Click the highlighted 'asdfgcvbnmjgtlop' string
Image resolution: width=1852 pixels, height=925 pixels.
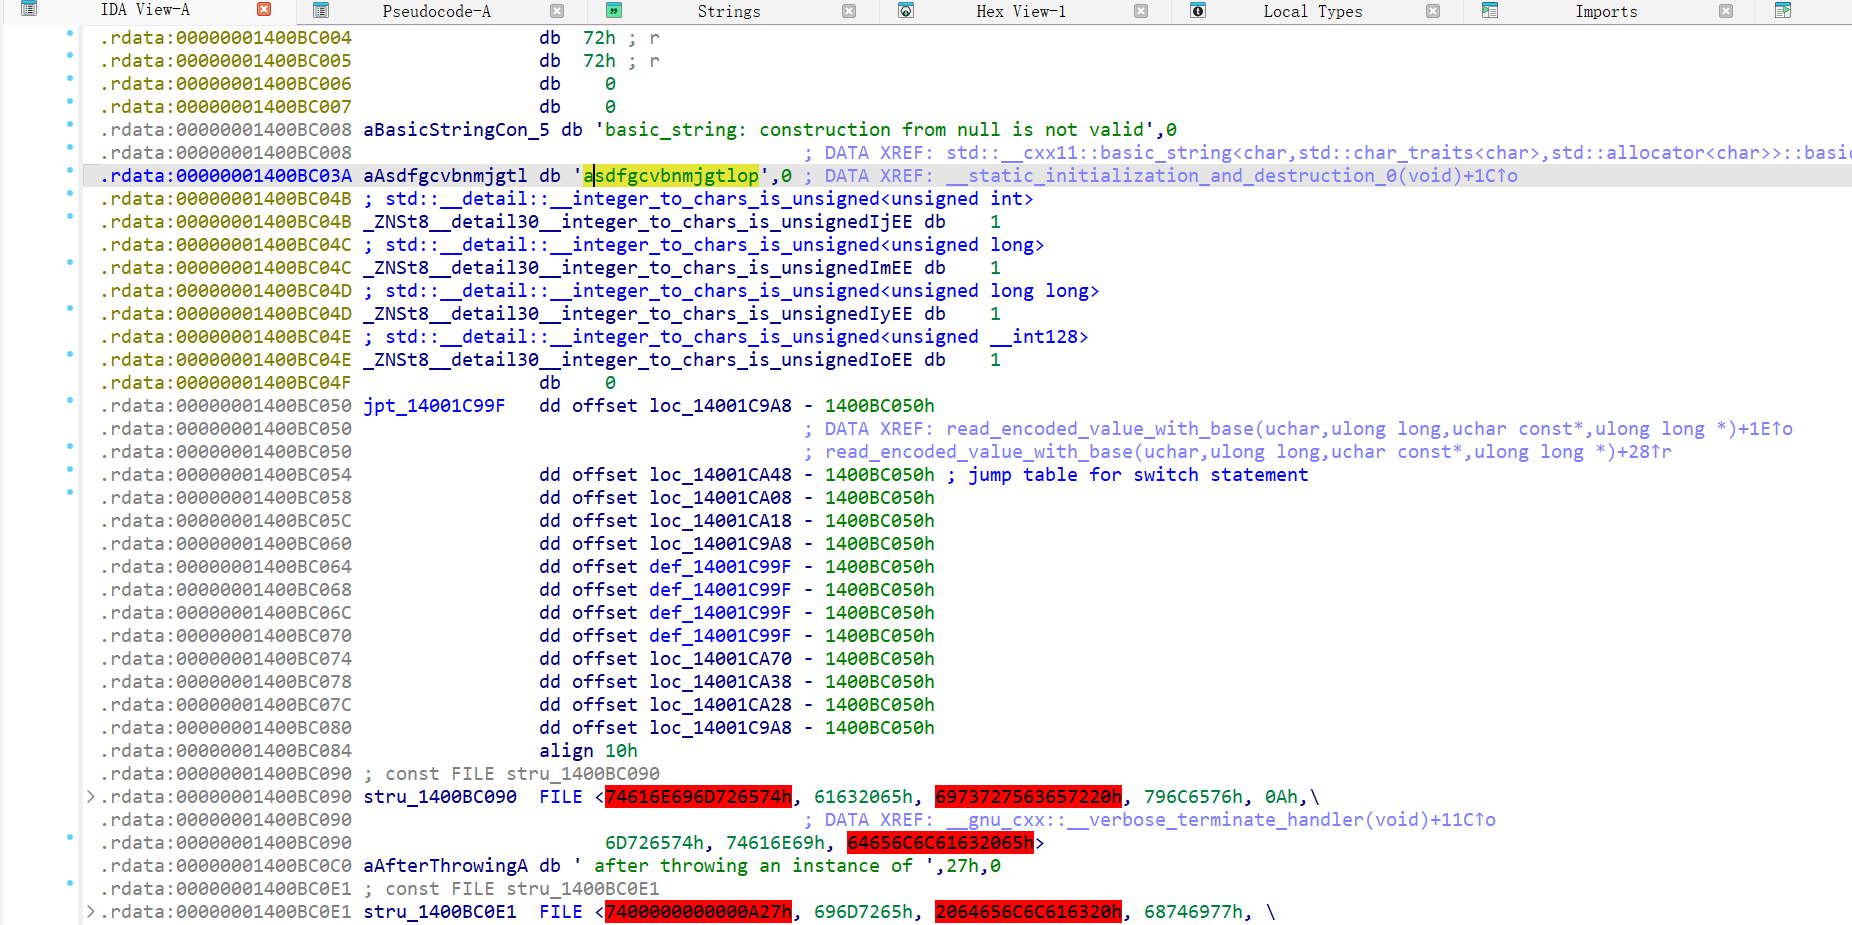tap(671, 176)
